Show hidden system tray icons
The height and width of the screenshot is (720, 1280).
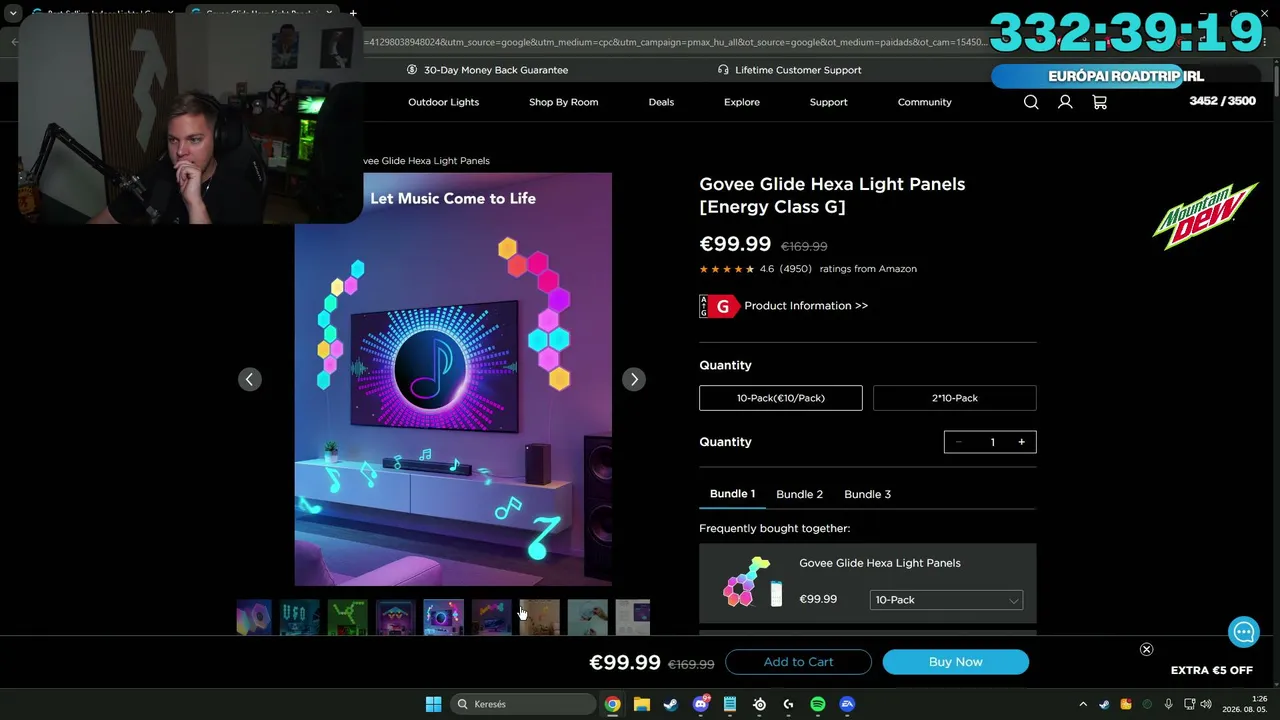[x=1083, y=704]
